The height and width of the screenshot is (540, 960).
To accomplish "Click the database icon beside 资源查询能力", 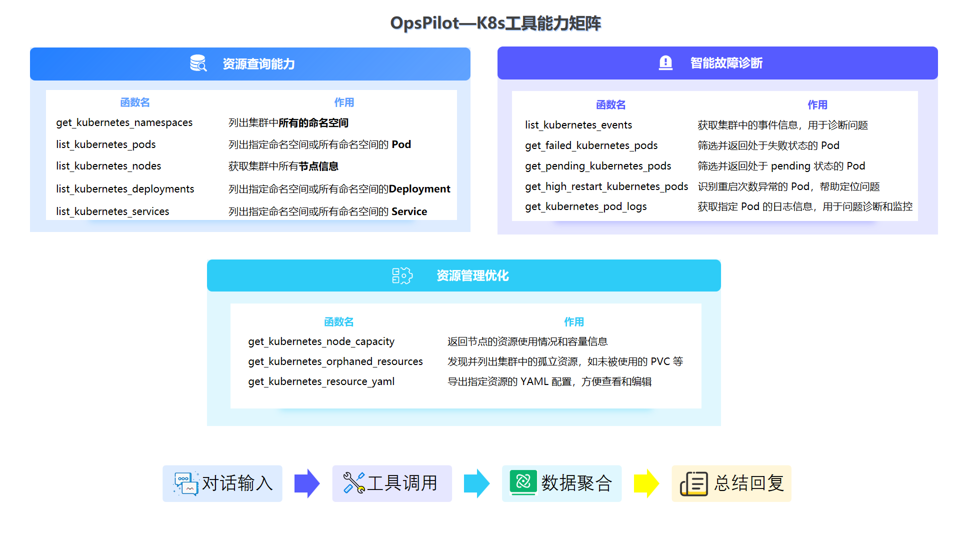I will (x=198, y=64).
